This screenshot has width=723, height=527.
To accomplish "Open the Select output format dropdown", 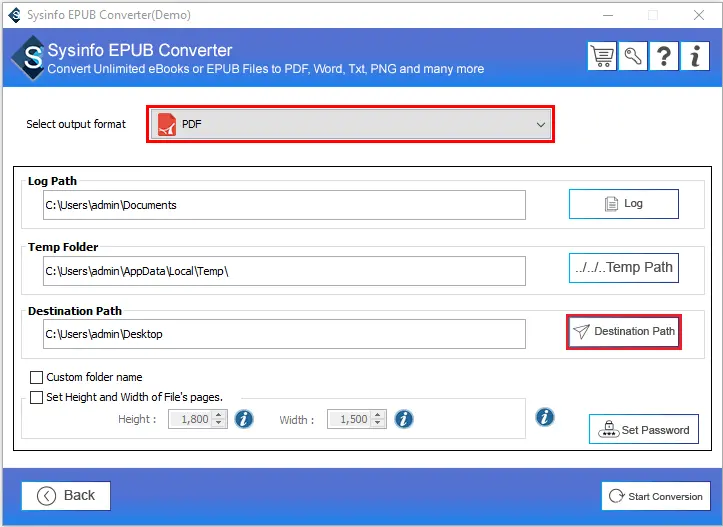I will pyautogui.click(x=350, y=124).
